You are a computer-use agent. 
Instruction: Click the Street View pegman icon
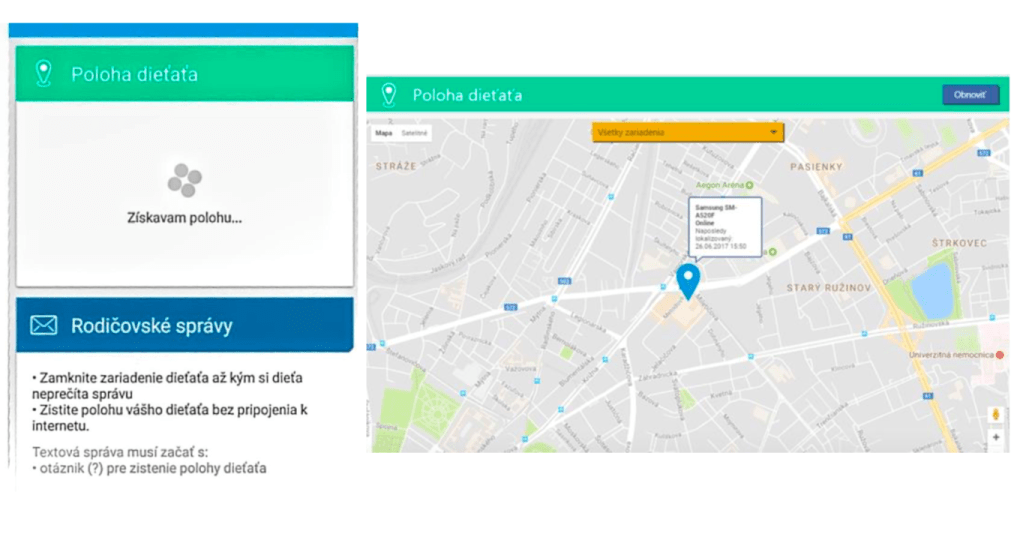click(x=995, y=415)
